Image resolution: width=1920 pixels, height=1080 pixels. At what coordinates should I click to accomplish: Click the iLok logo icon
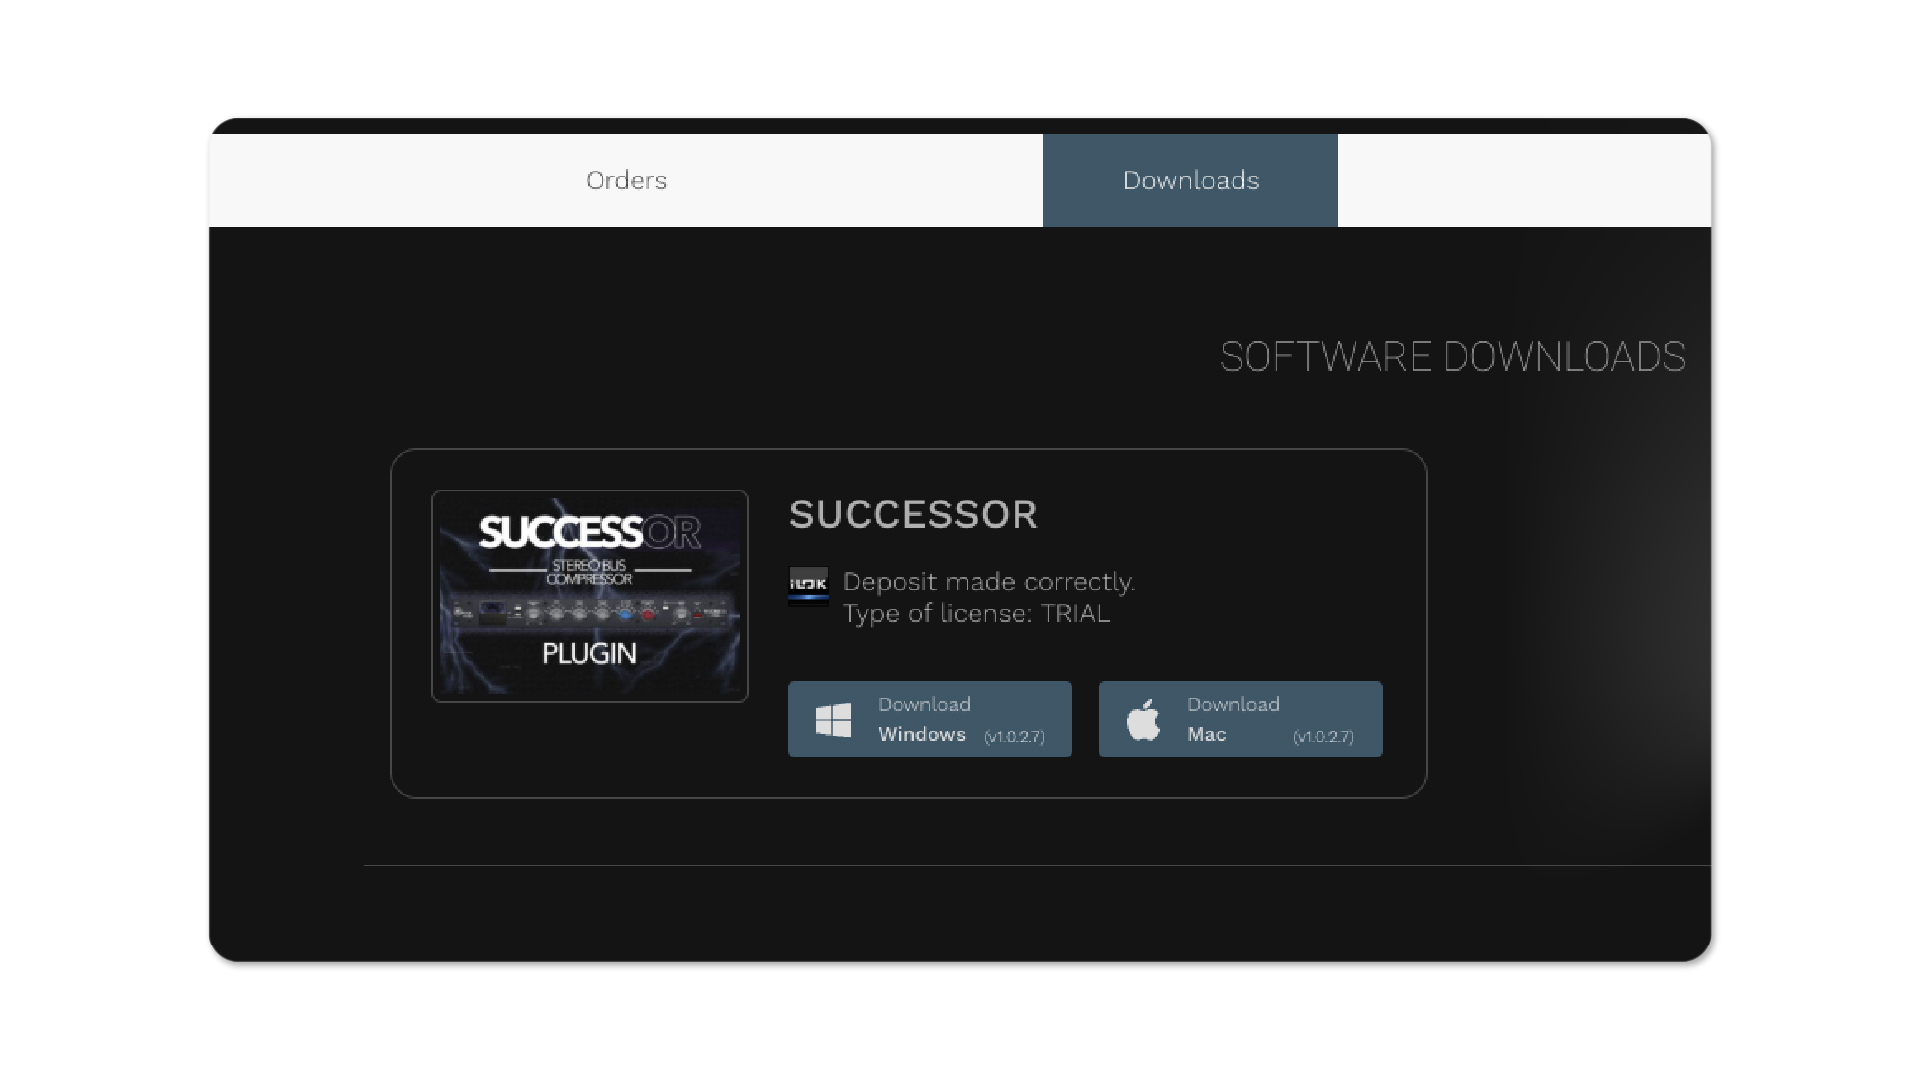808,586
